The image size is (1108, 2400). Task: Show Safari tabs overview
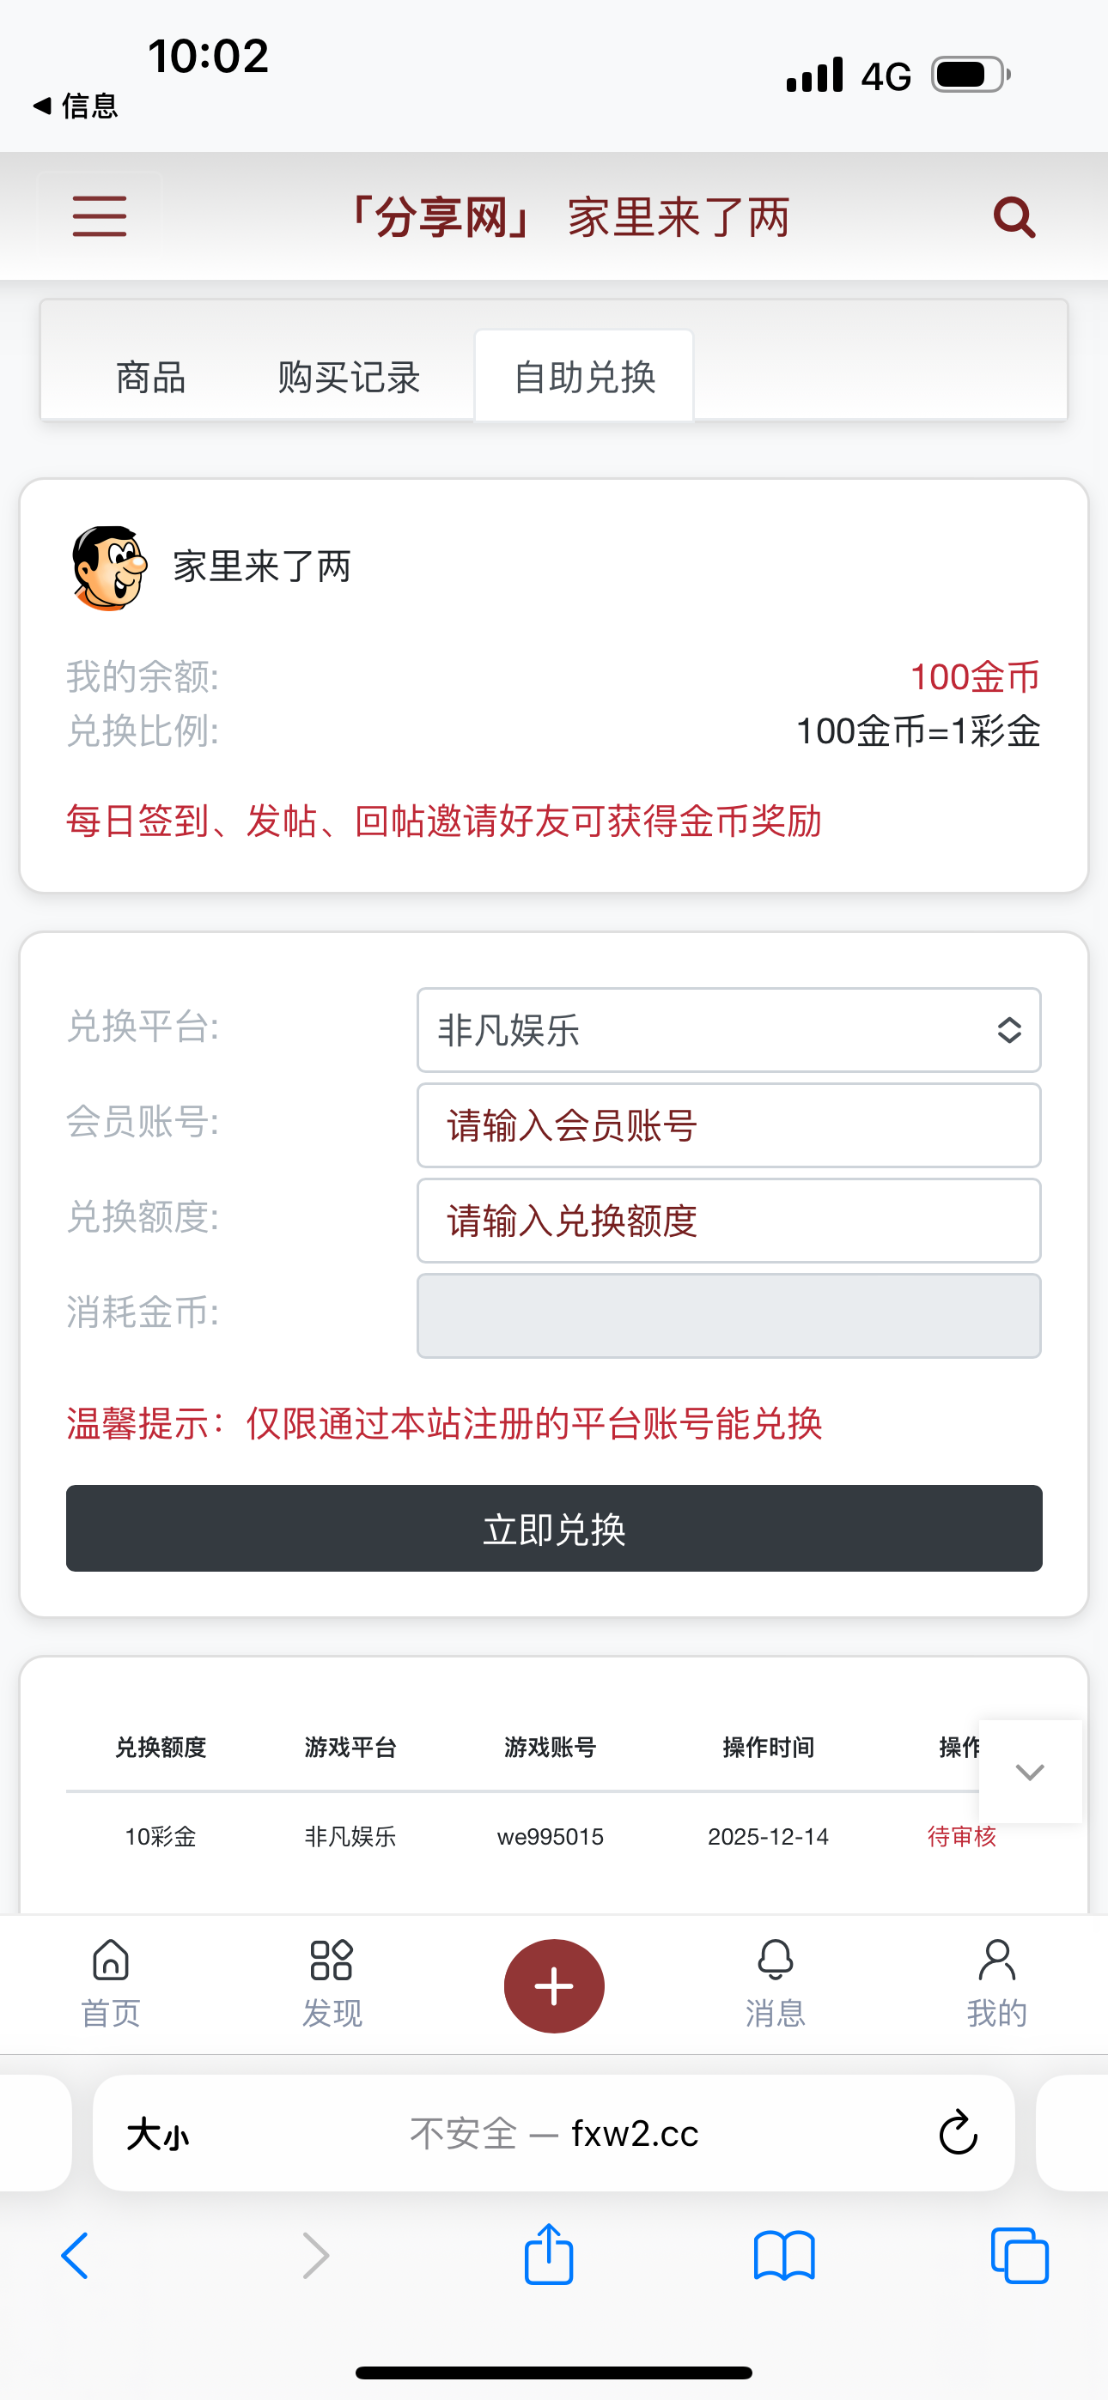pyautogui.click(x=1019, y=2256)
